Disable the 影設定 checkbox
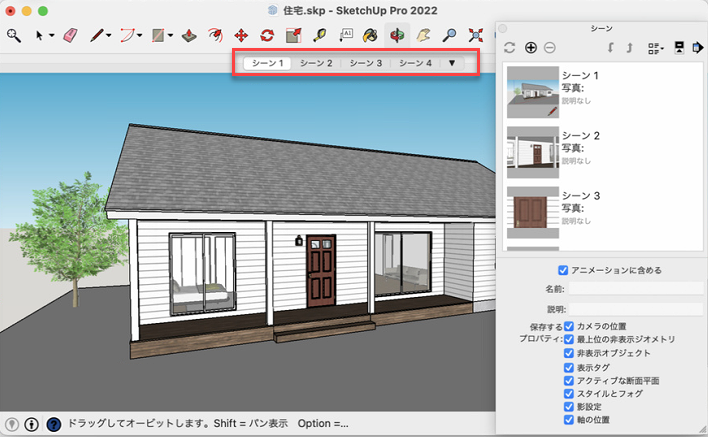 569,407
